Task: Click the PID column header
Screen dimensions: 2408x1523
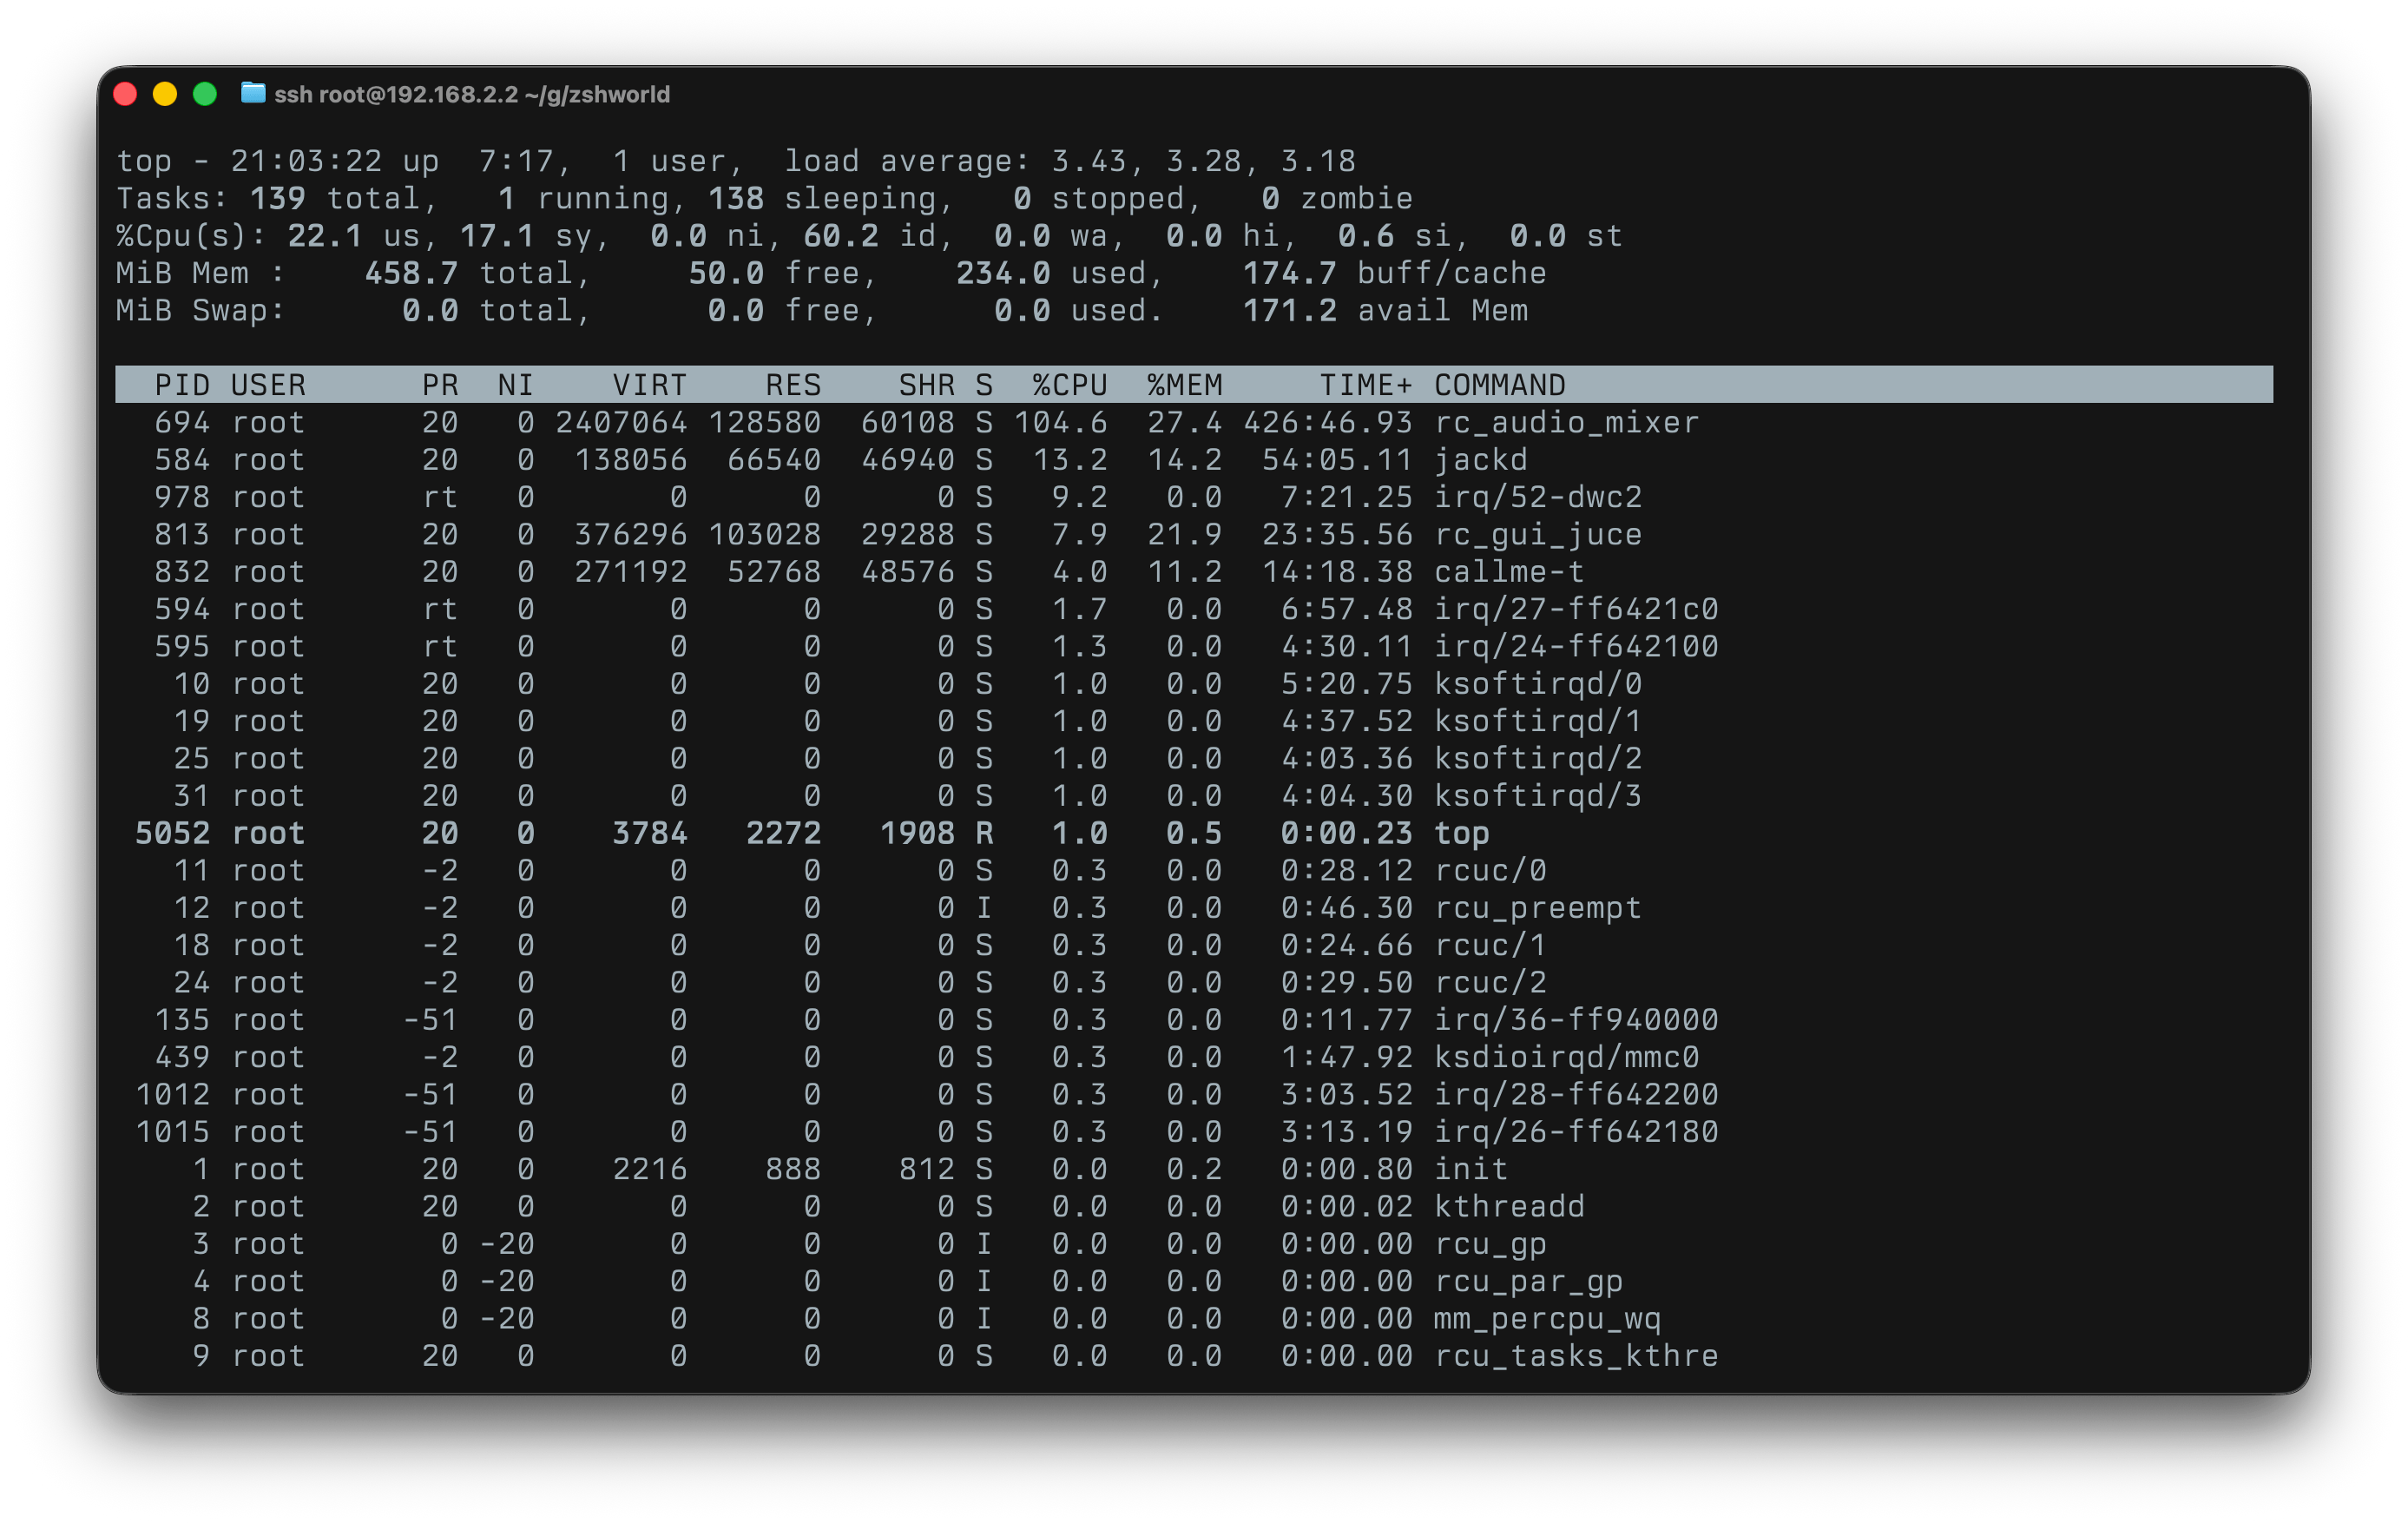Action: pos(181,385)
